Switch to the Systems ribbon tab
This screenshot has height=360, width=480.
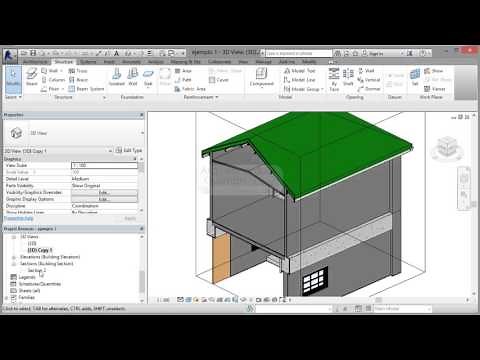click(88, 62)
